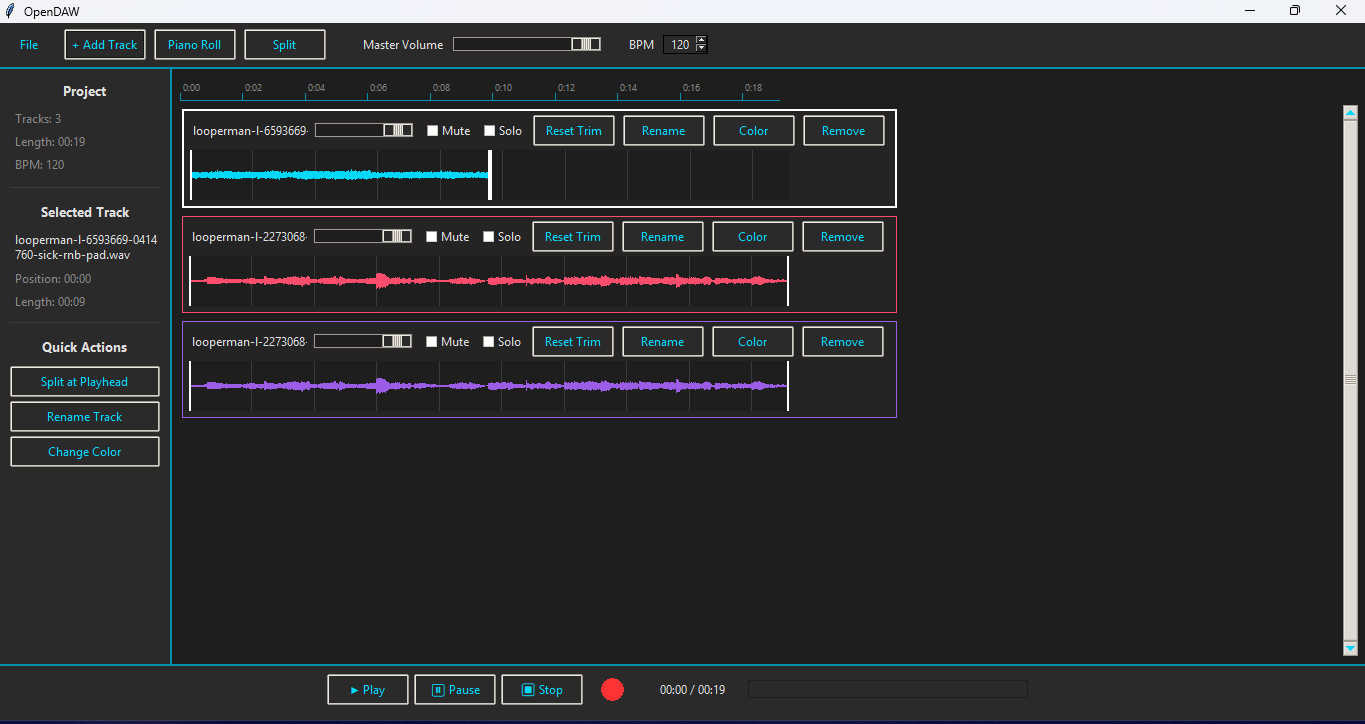Click the red track's volume slider
Screen dimensions: 1365x724
pos(363,236)
